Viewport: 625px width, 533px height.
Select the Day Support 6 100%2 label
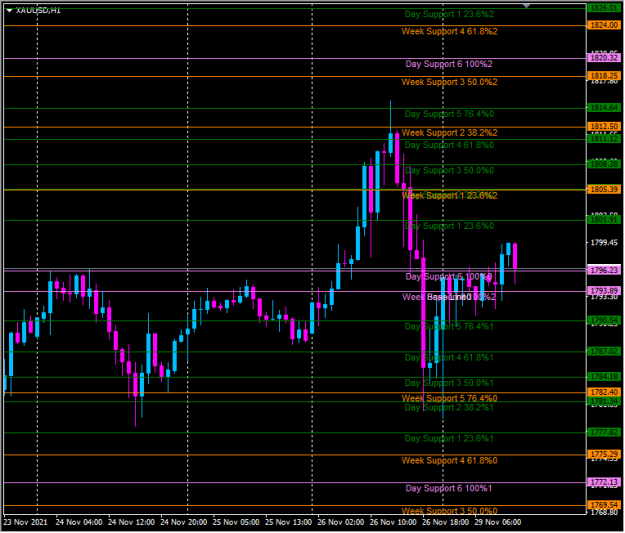449,64
